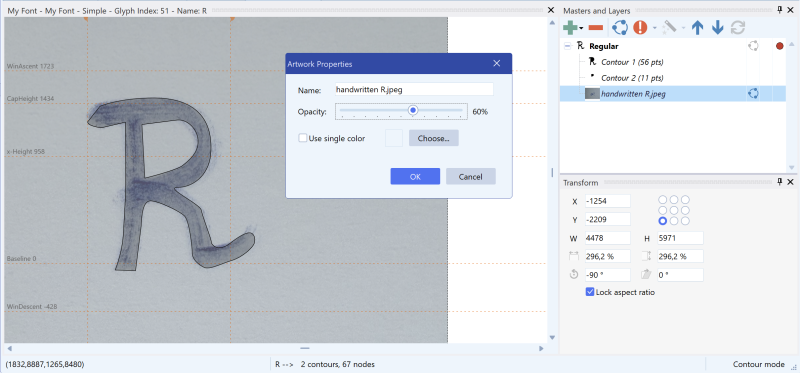The width and height of the screenshot is (800, 373).
Task: Move layer down with blue down arrow
Action: [717, 28]
